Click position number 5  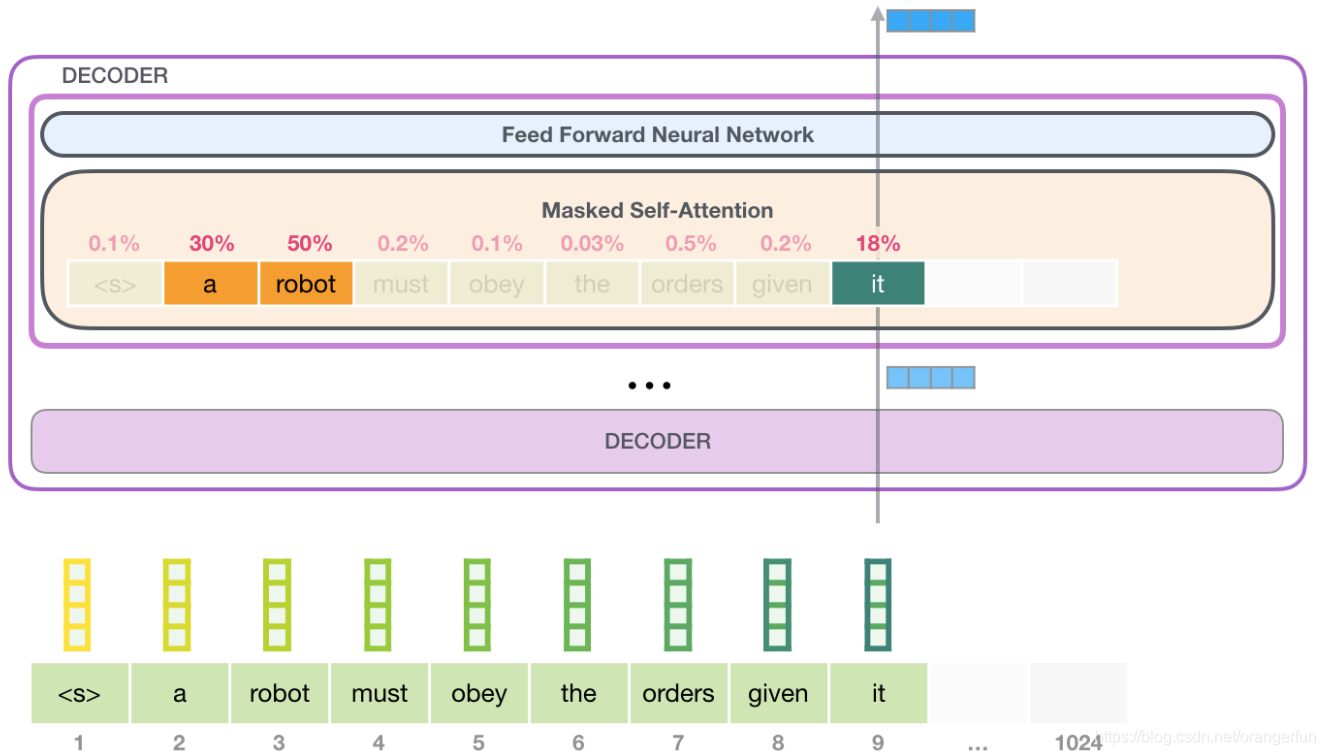tap(479, 742)
